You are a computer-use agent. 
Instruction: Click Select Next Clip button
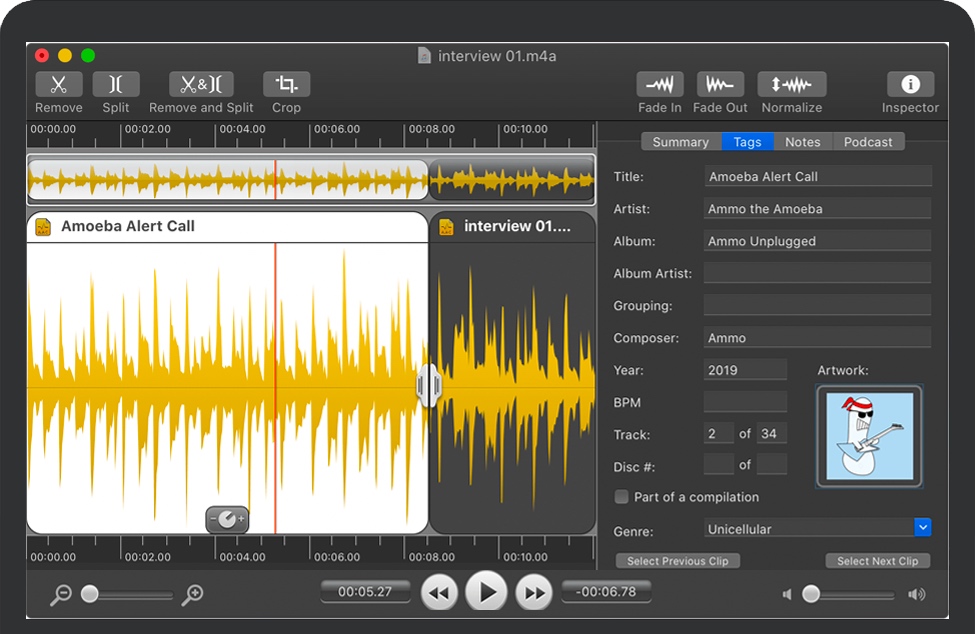pyautogui.click(x=877, y=561)
